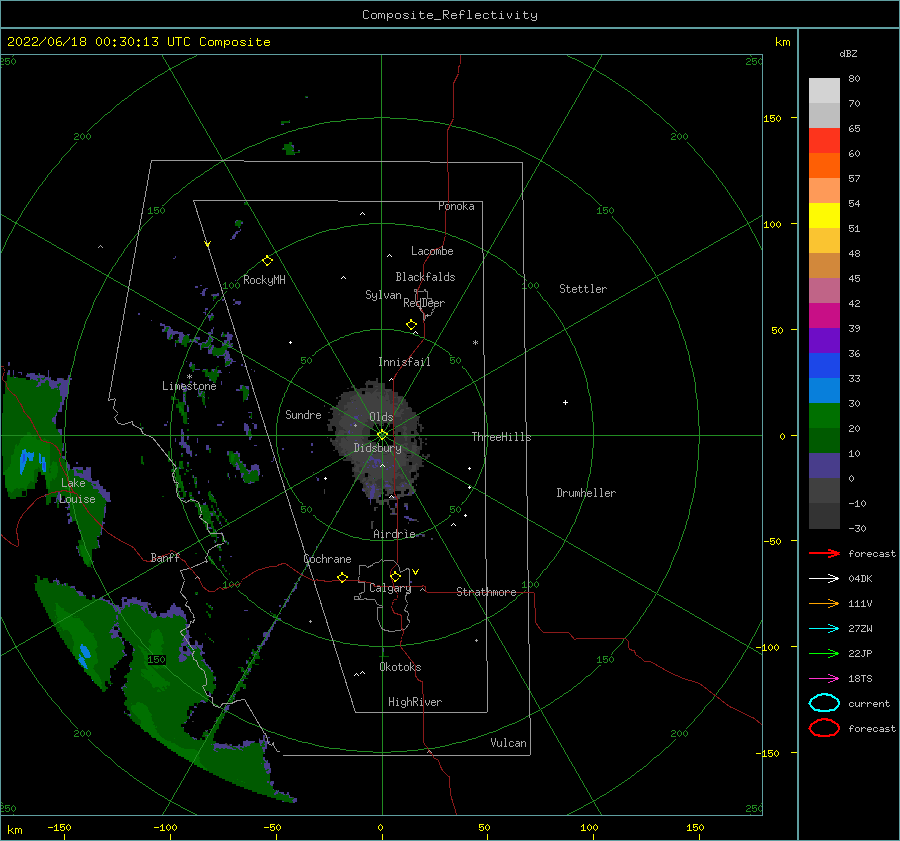Screen dimensions: 900x841
Task: Click the cyan 27ZW arrow icon
Action: pyautogui.click(x=824, y=629)
